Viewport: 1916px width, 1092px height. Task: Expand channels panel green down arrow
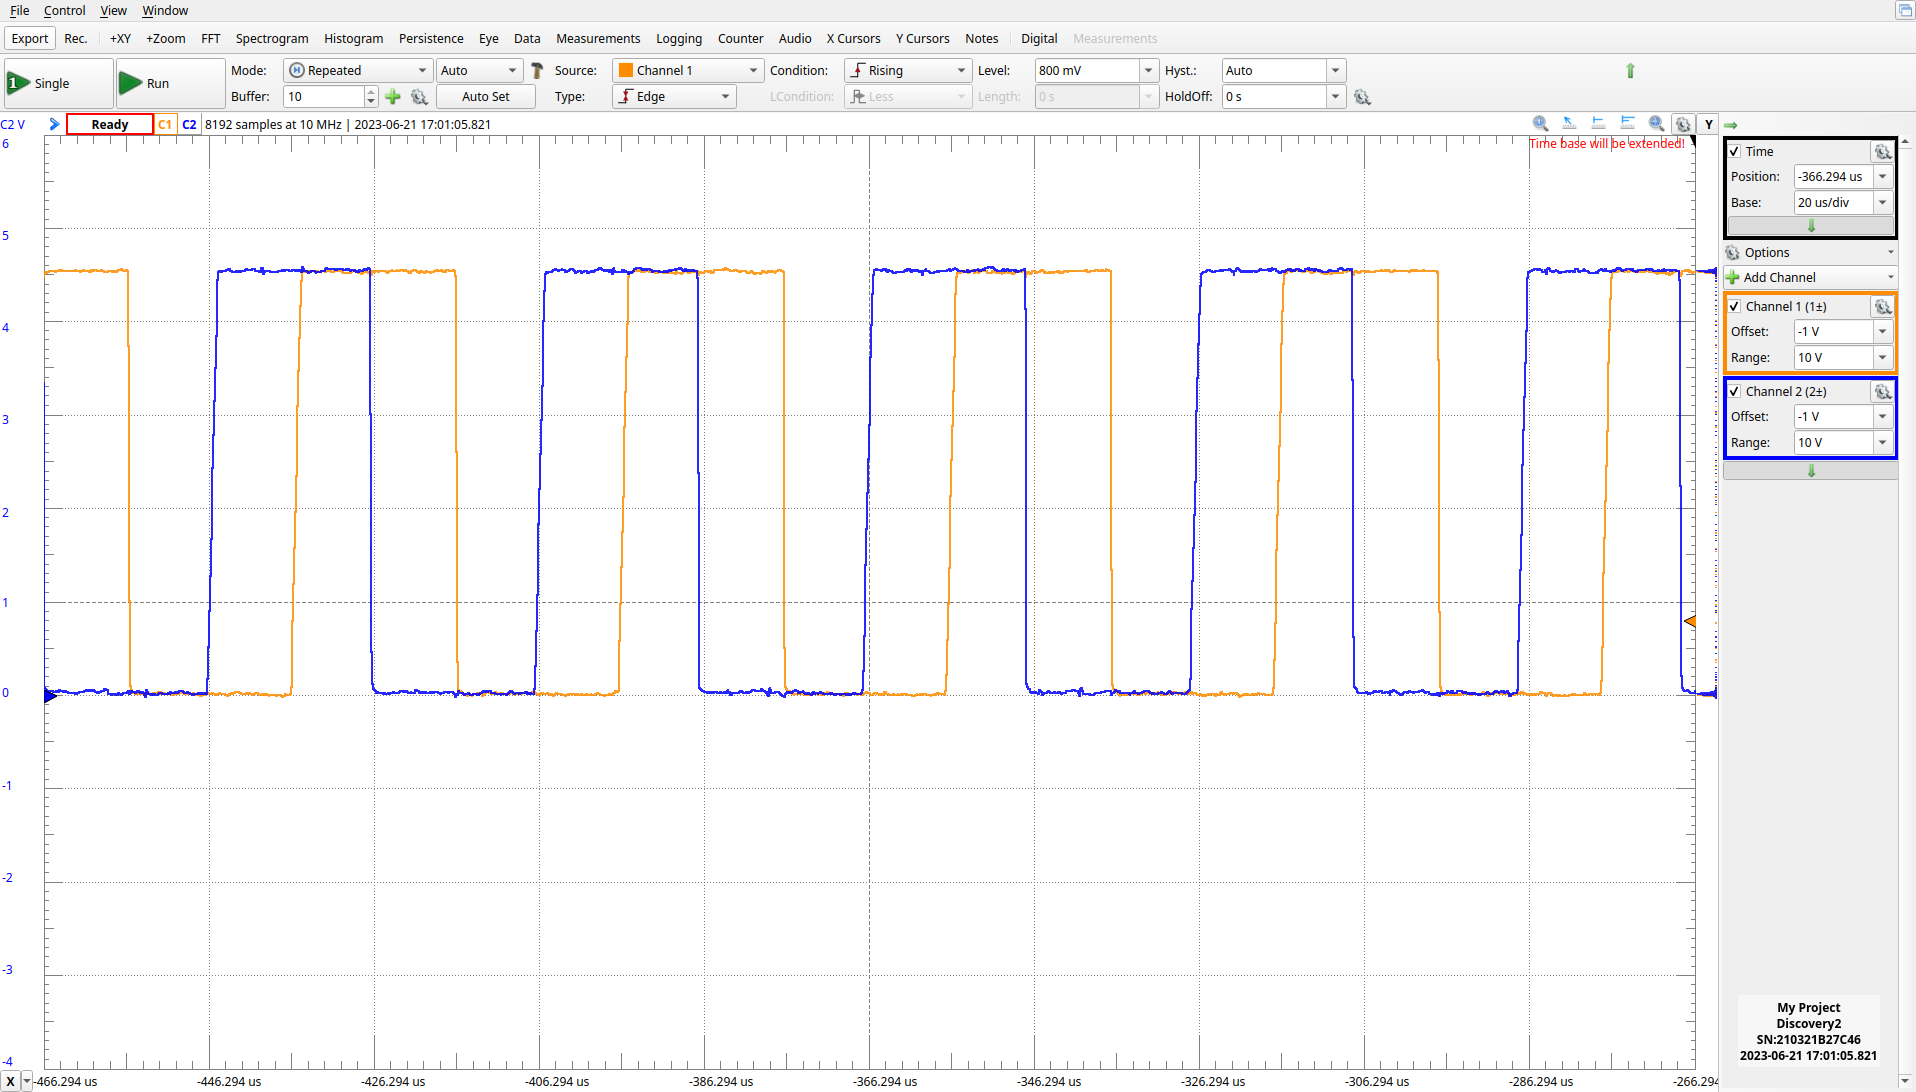coord(1811,471)
